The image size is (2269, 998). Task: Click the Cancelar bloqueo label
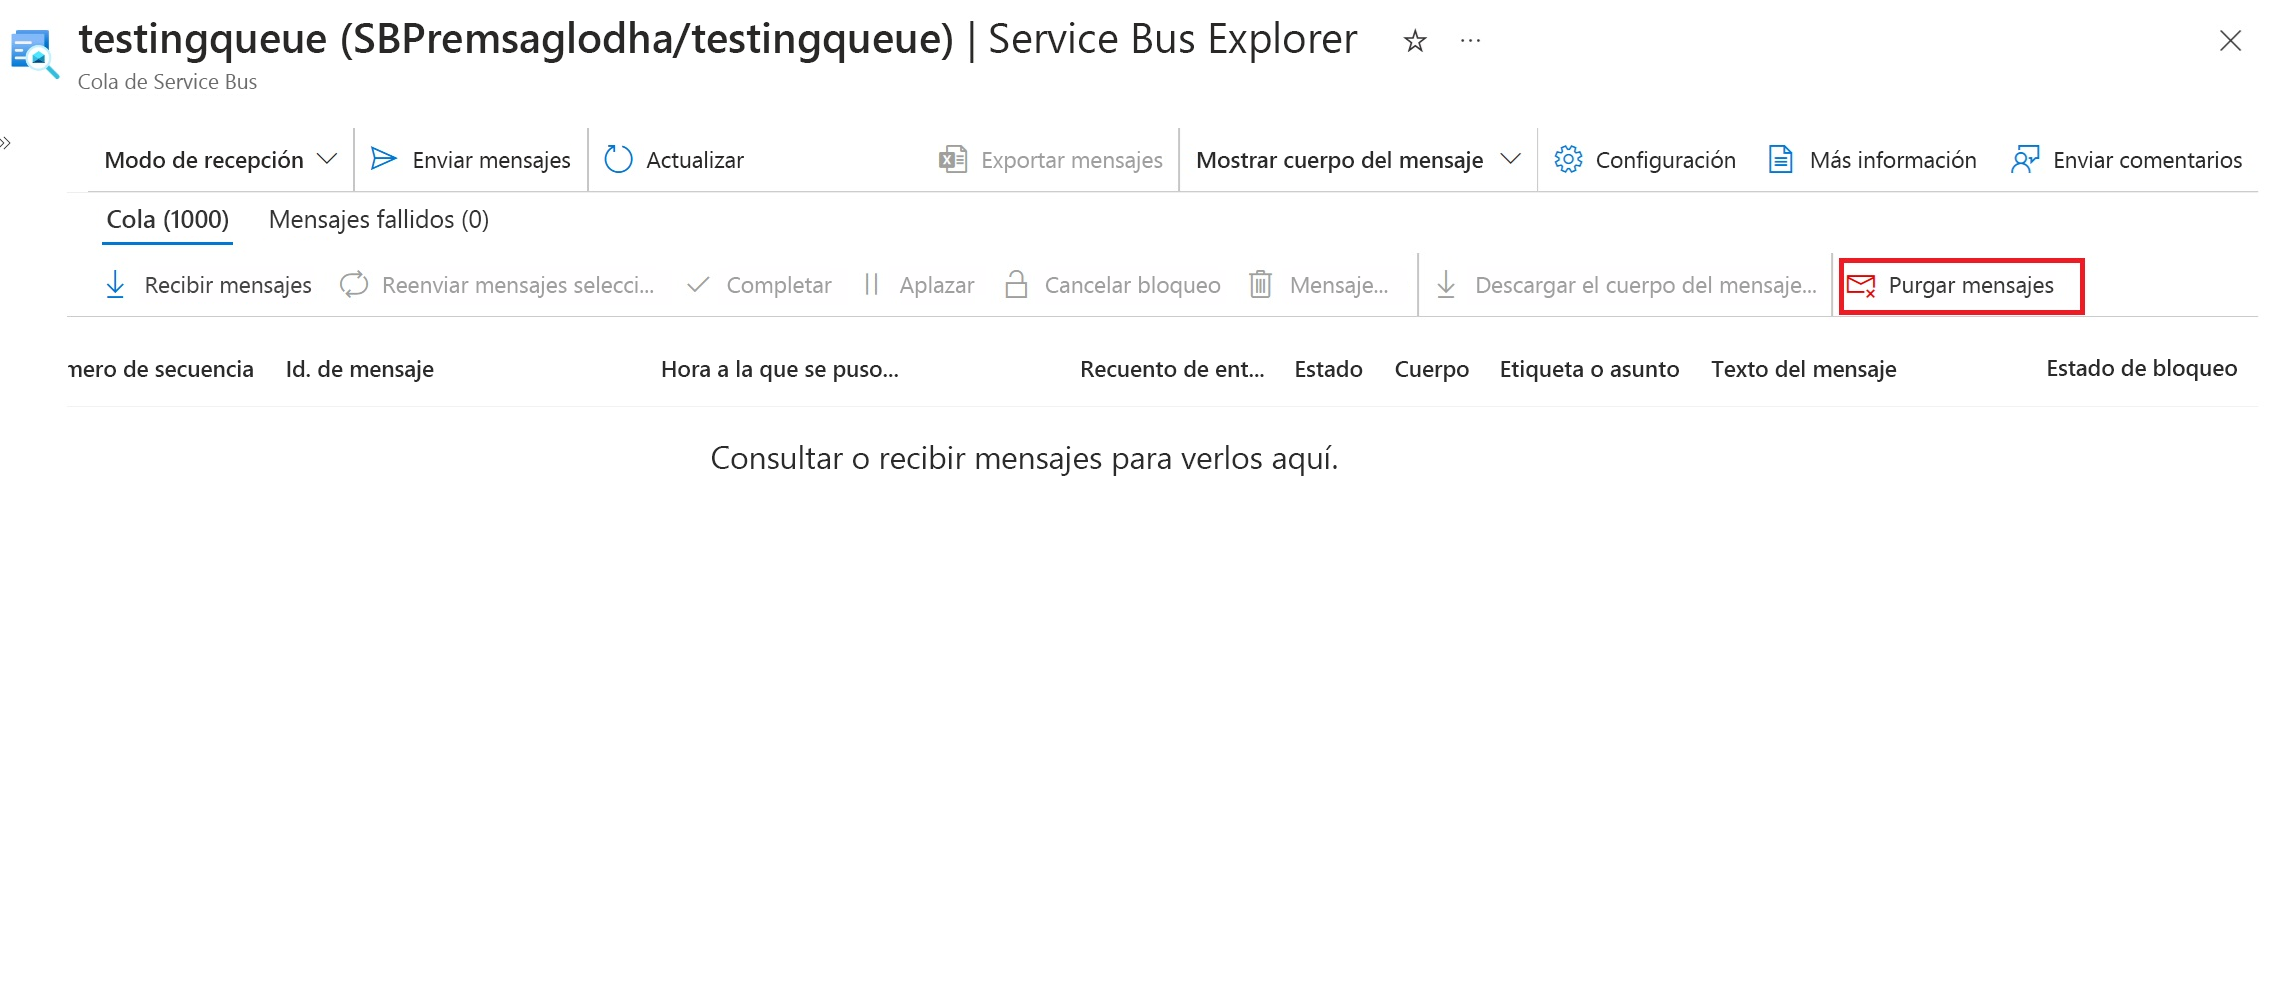1133,285
